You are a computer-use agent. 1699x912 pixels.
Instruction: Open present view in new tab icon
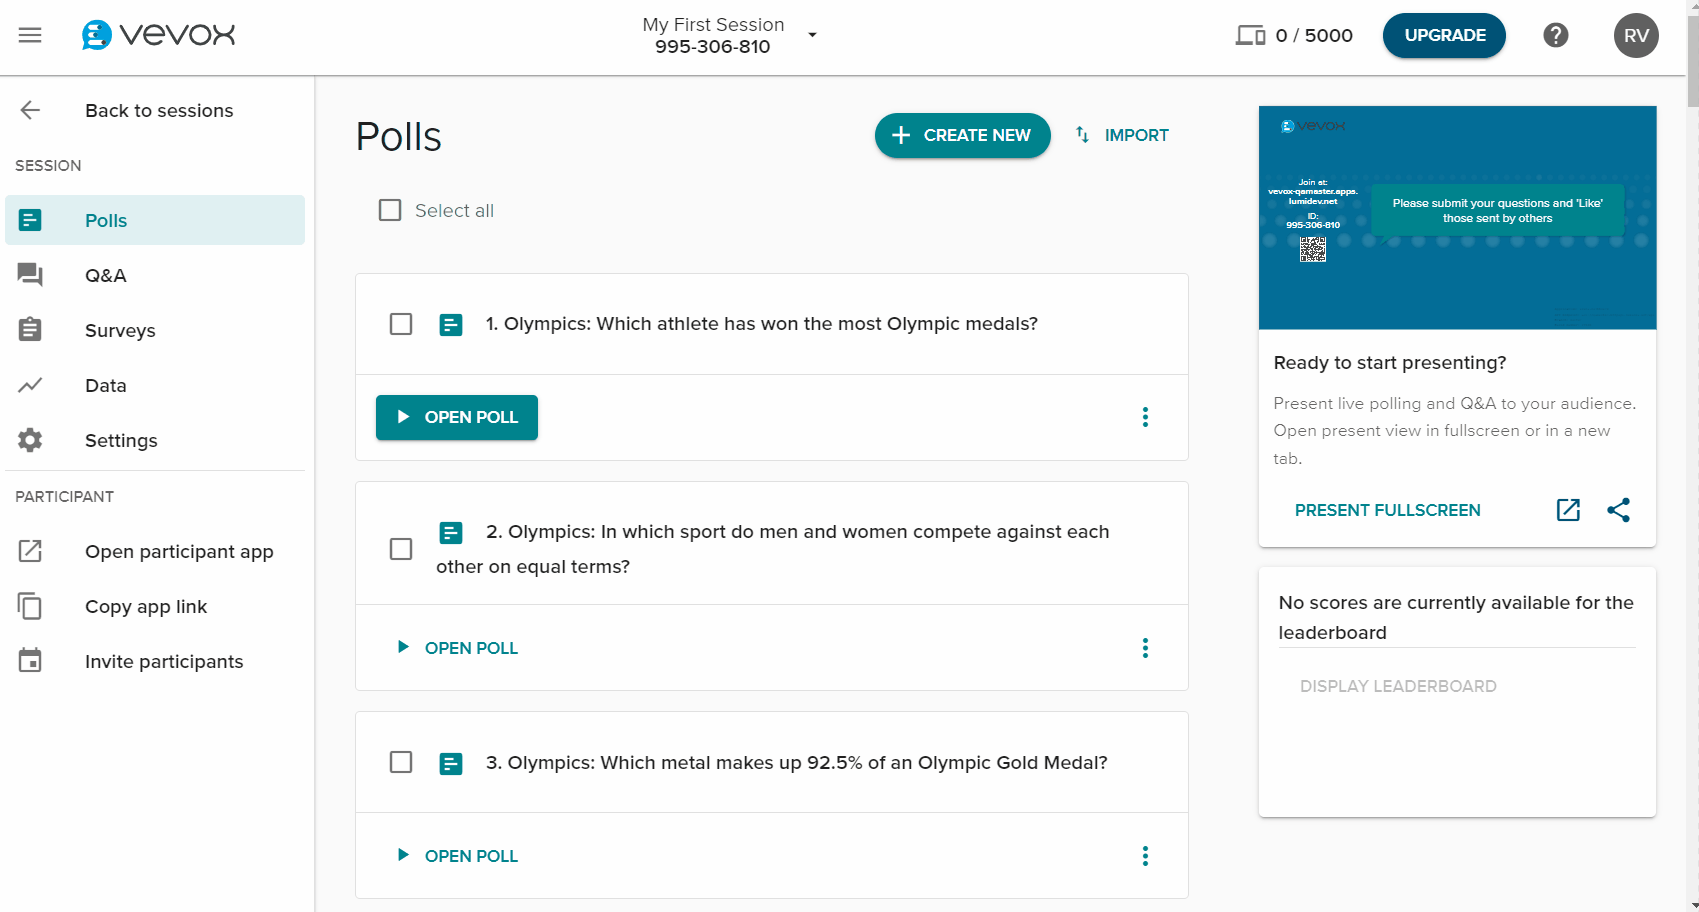[x=1568, y=510]
